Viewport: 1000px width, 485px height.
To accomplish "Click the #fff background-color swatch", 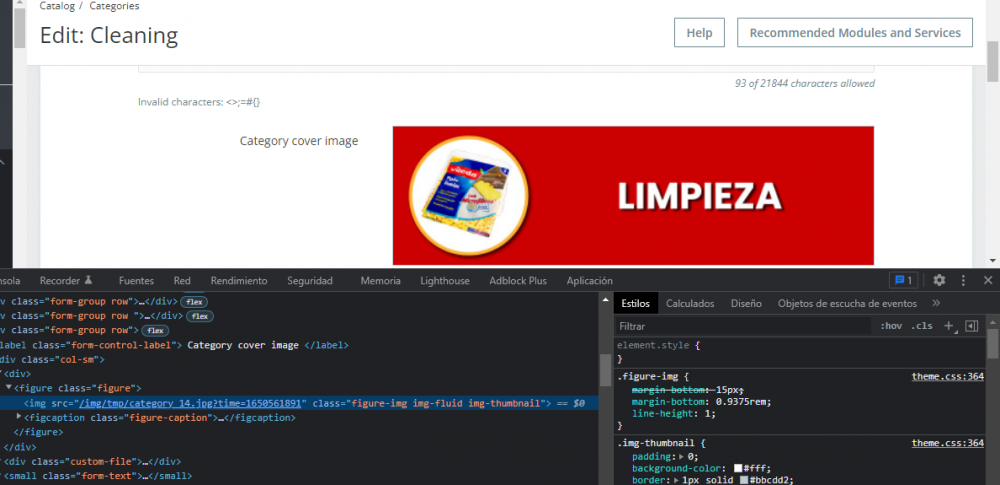I will 738,468.
